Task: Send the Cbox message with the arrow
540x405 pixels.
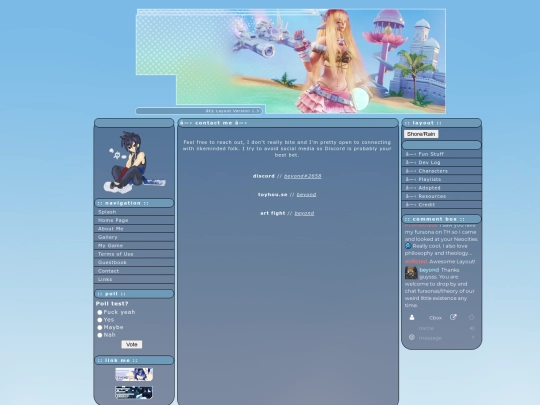Action: point(473,338)
